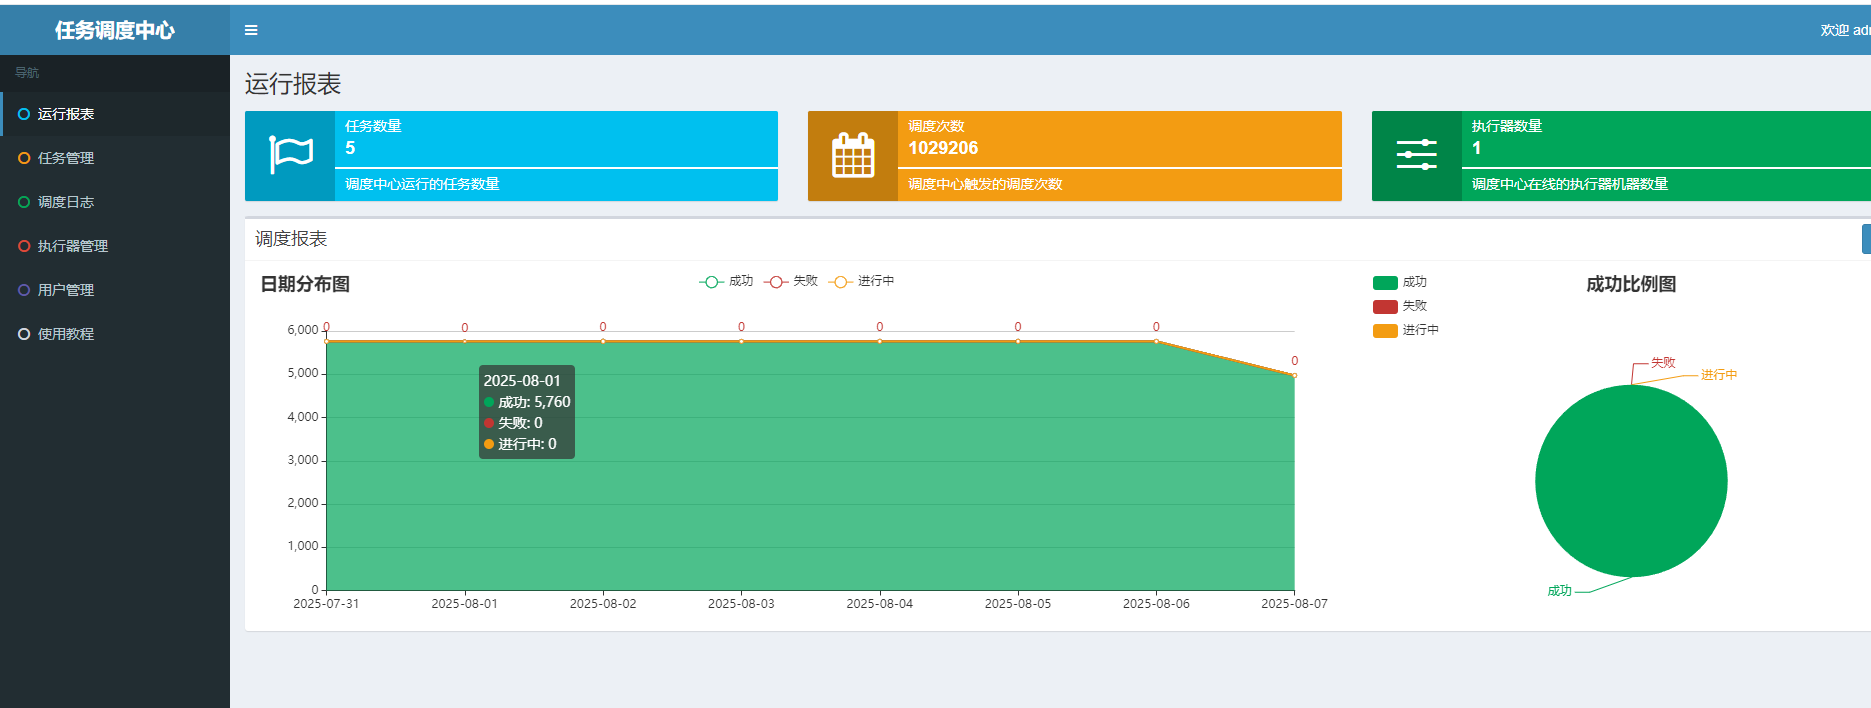Click the welcome user text in the top right
This screenshot has width=1871, height=708.
1843,30
